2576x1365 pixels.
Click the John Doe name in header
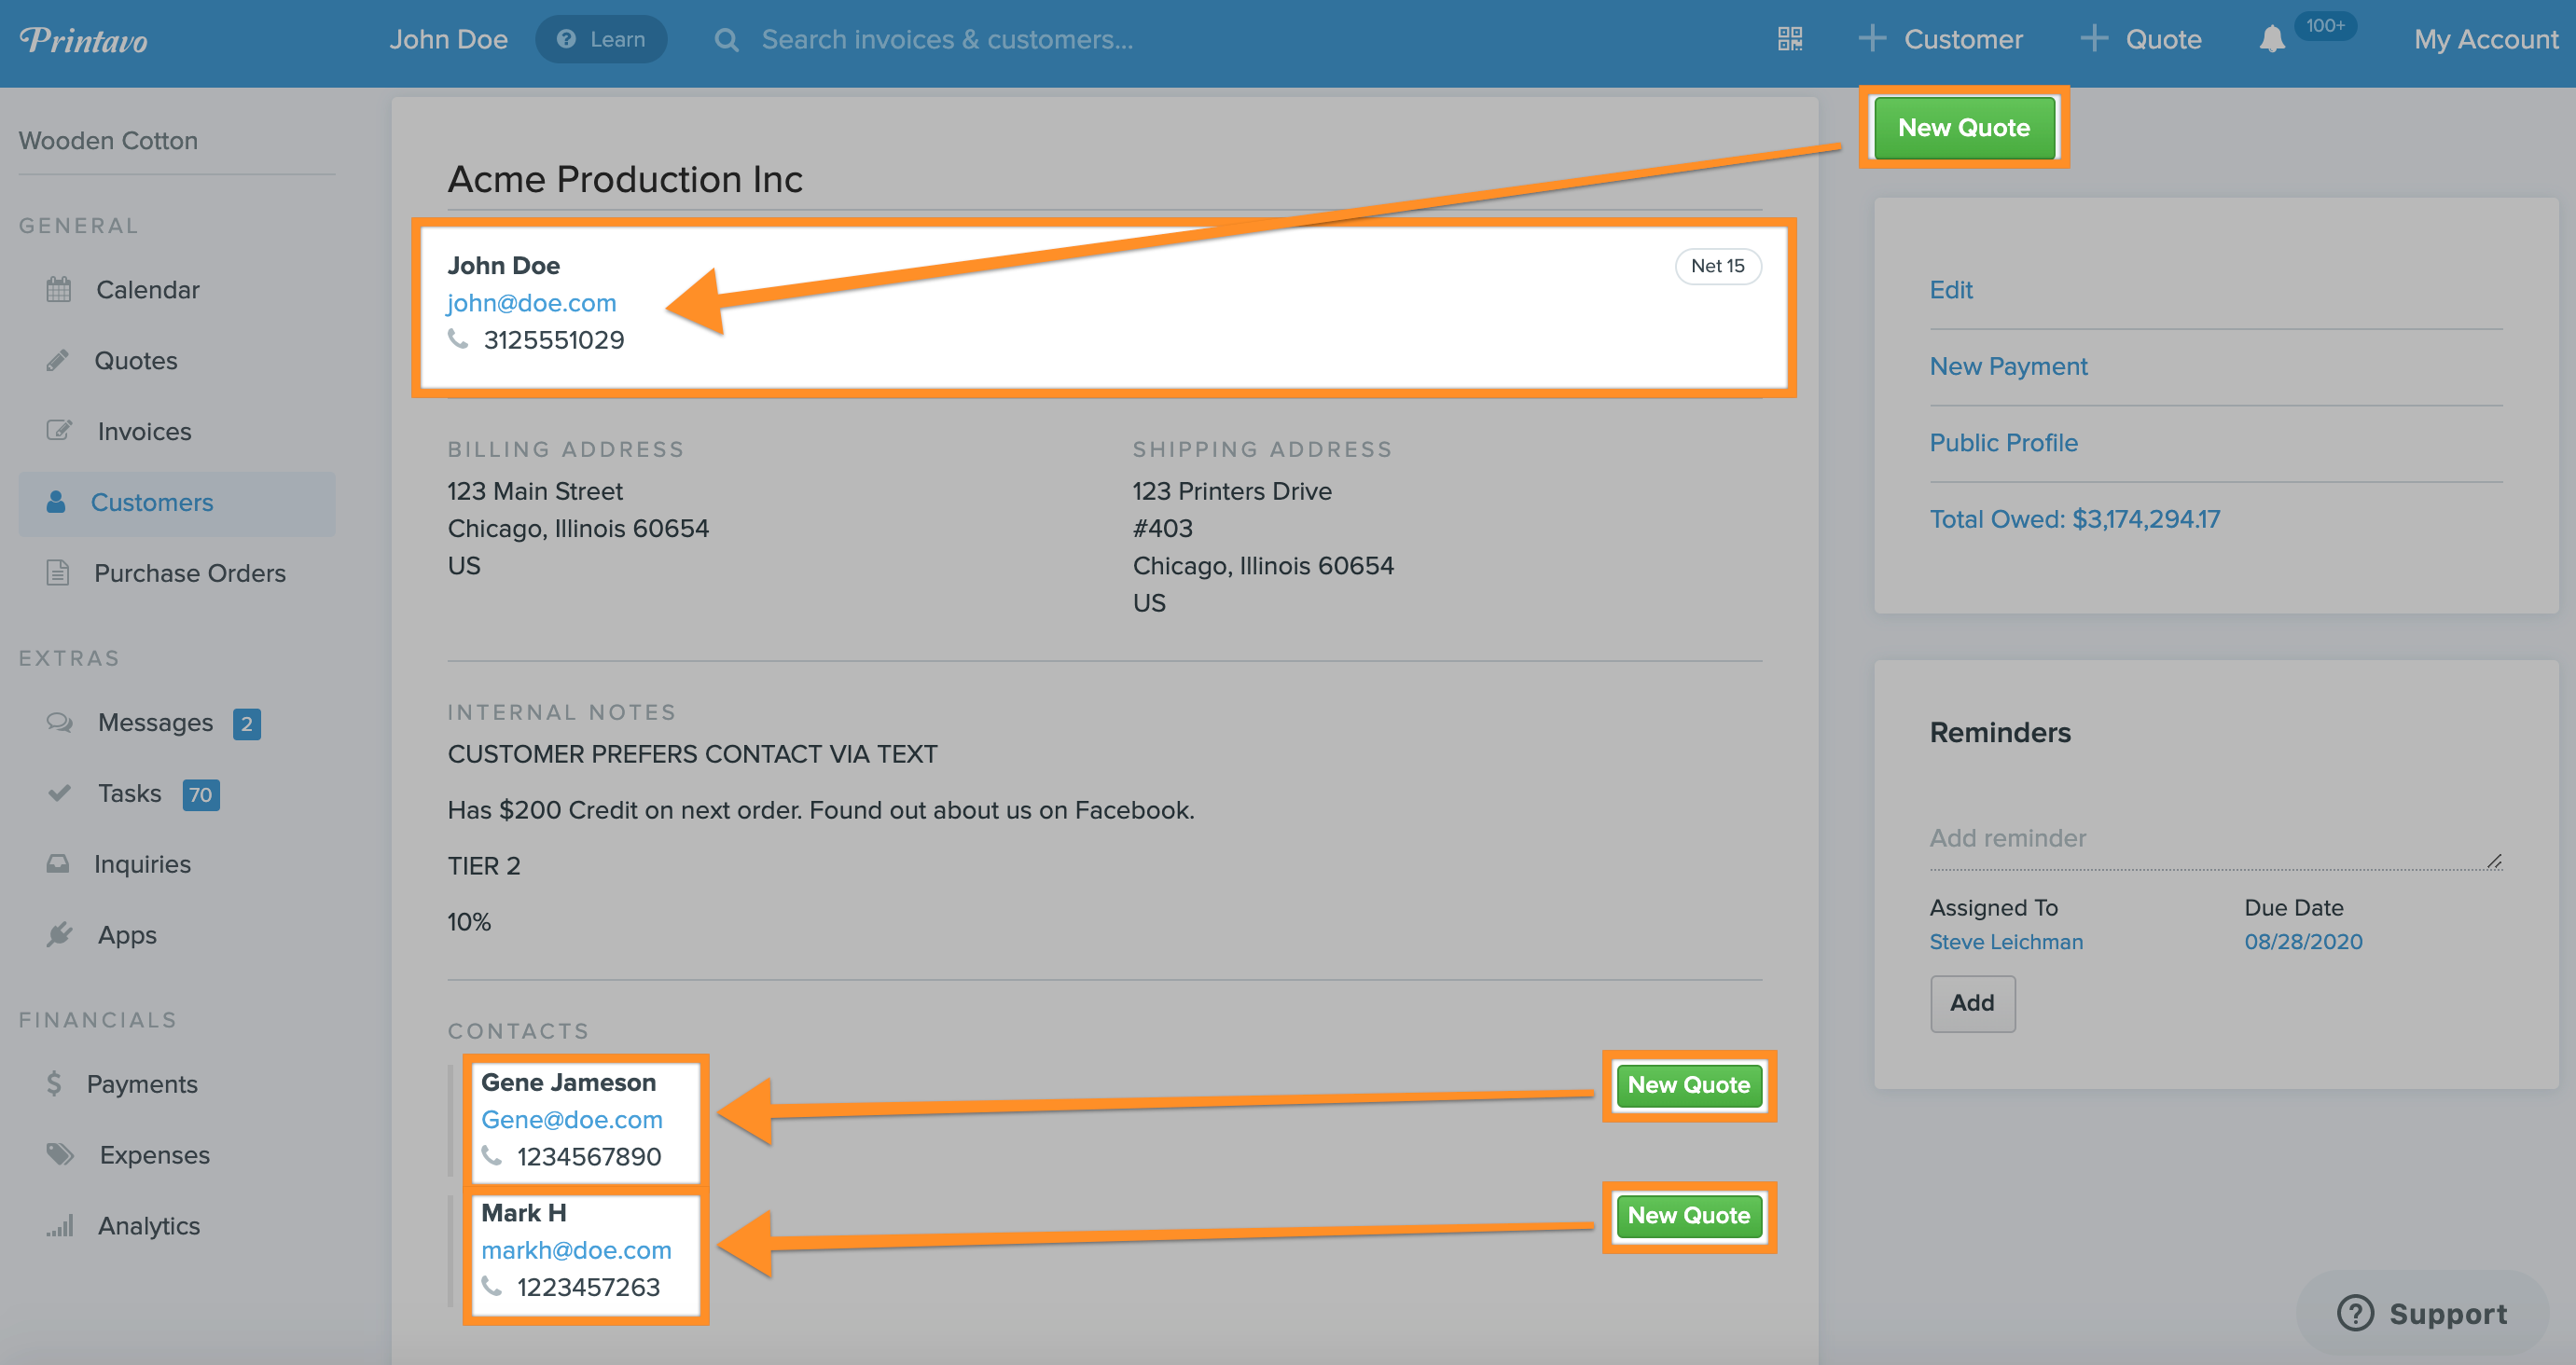point(449,40)
